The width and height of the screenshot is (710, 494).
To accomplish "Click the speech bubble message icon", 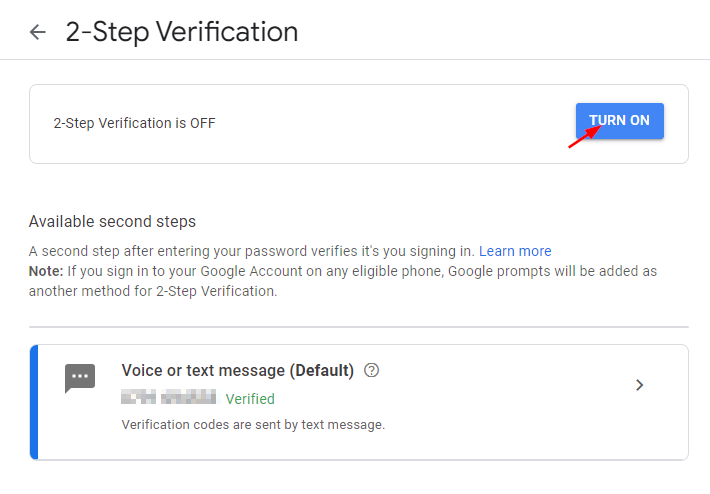I will 80,378.
